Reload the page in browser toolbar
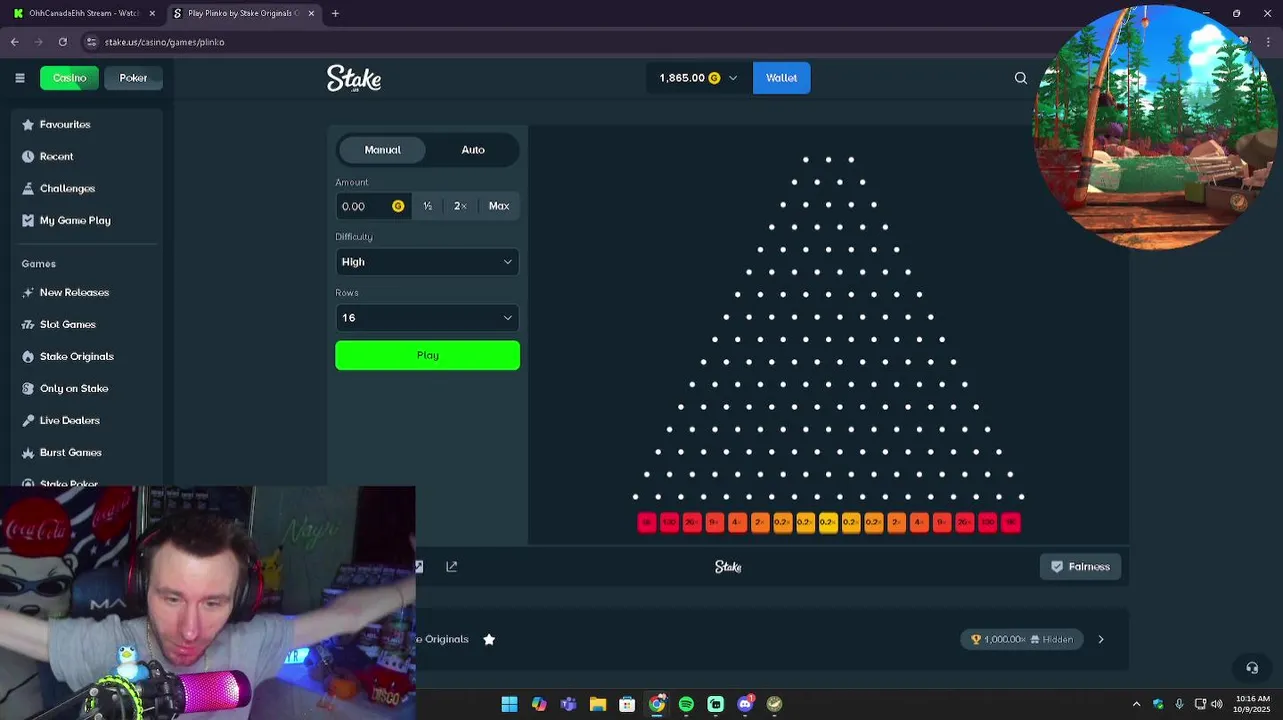The height and width of the screenshot is (720, 1283). point(63,42)
